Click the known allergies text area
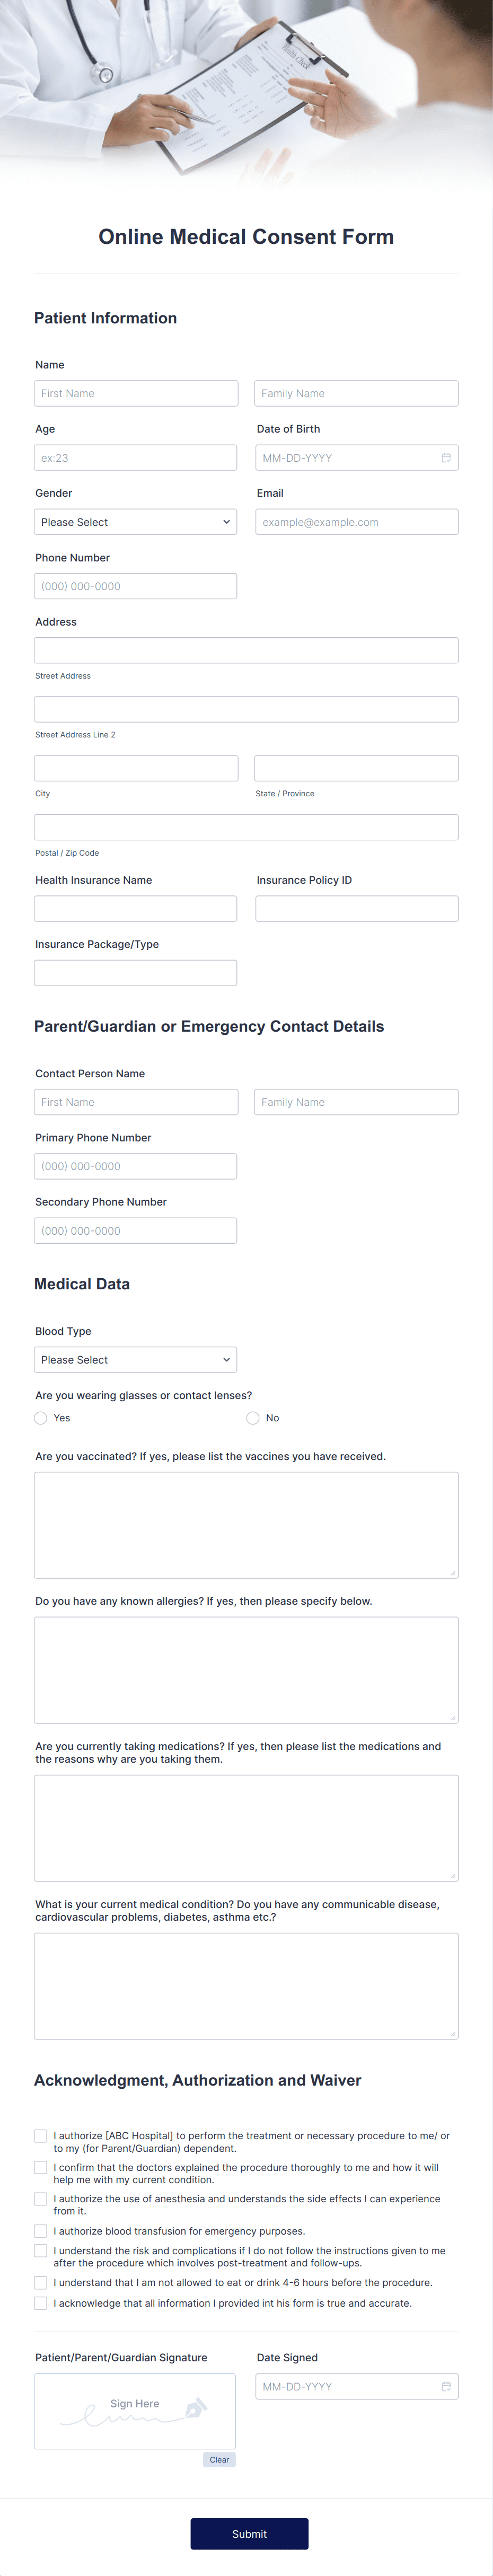The height and width of the screenshot is (2576, 493). point(246,1670)
